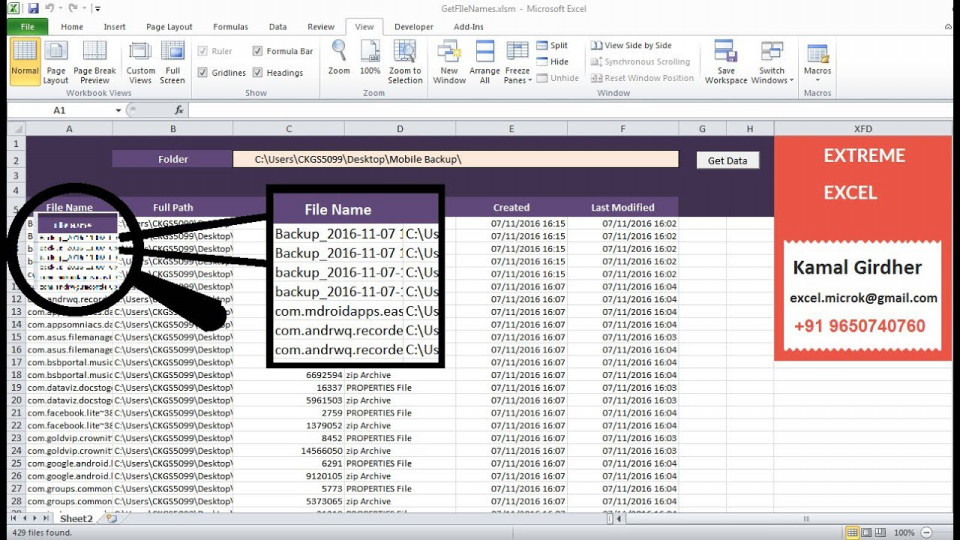
Task: Select the Sheet2 tab
Action: 76,518
